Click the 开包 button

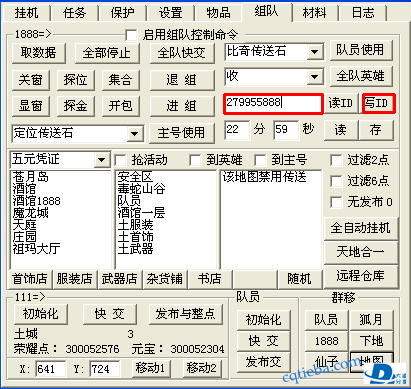pyautogui.click(x=120, y=106)
